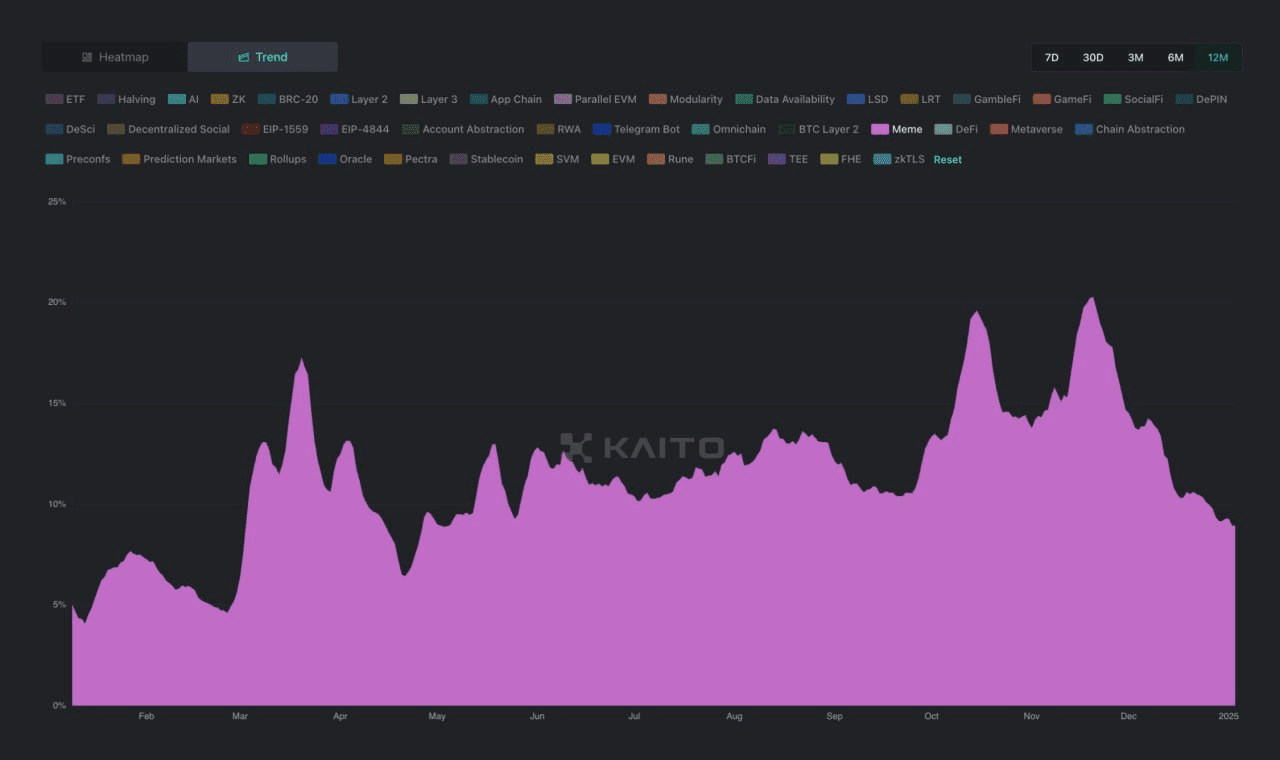The image size is (1280, 760).
Task: Select the 12M time range
Action: [x=1218, y=57]
